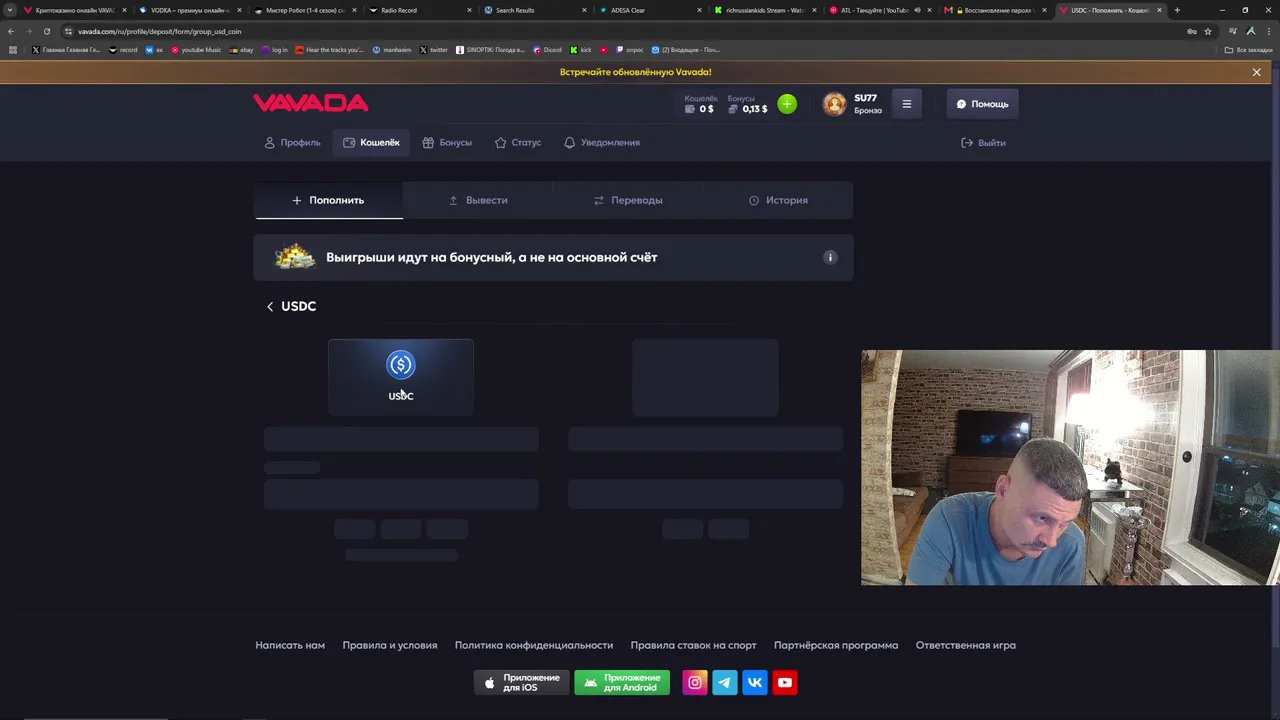Select the История tab
The height and width of the screenshot is (720, 1280).
(778, 200)
